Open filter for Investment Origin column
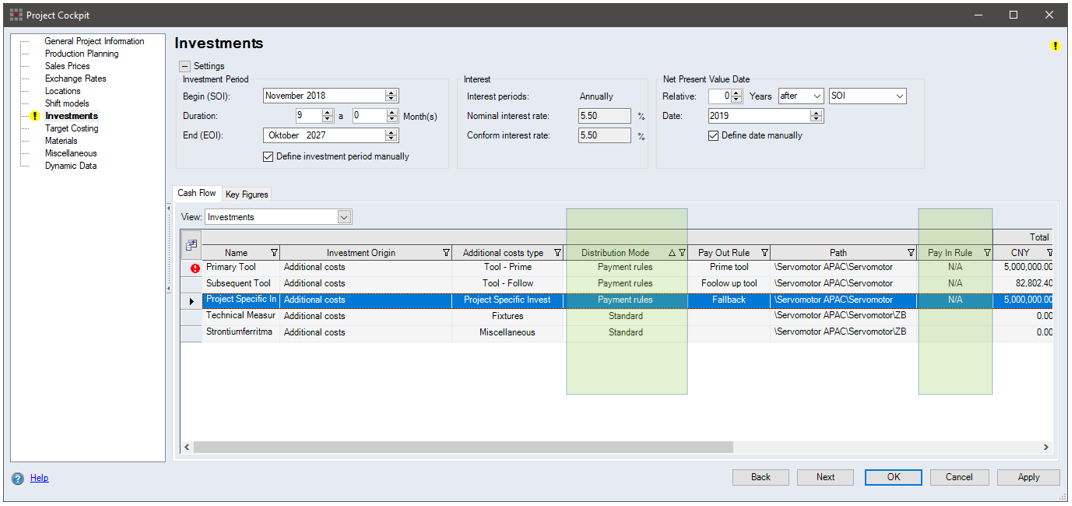This screenshot has height=506, width=1072. tap(445, 253)
